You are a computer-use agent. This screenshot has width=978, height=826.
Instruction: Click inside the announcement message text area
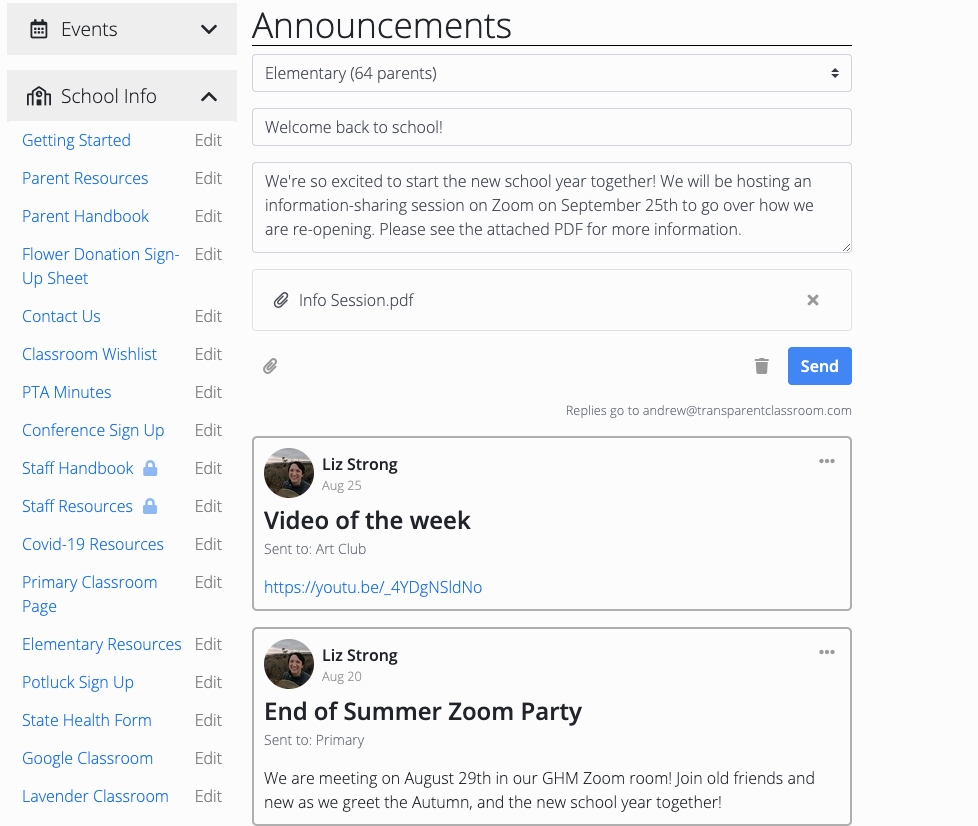(x=552, y=208)
